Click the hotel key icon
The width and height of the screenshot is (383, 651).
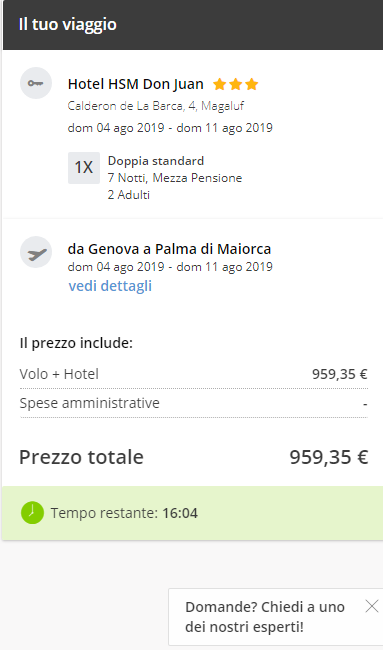[x=36, y=83]
